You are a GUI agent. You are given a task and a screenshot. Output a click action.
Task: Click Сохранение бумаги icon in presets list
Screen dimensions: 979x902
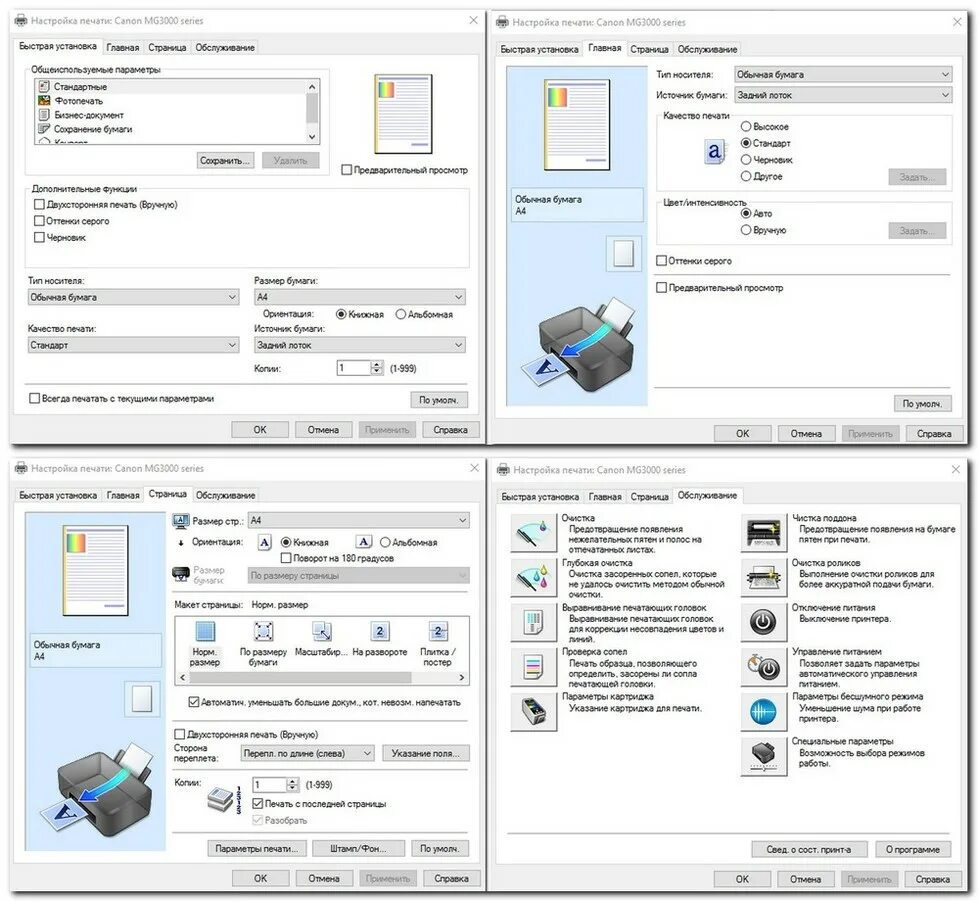(x=44, y=129)
